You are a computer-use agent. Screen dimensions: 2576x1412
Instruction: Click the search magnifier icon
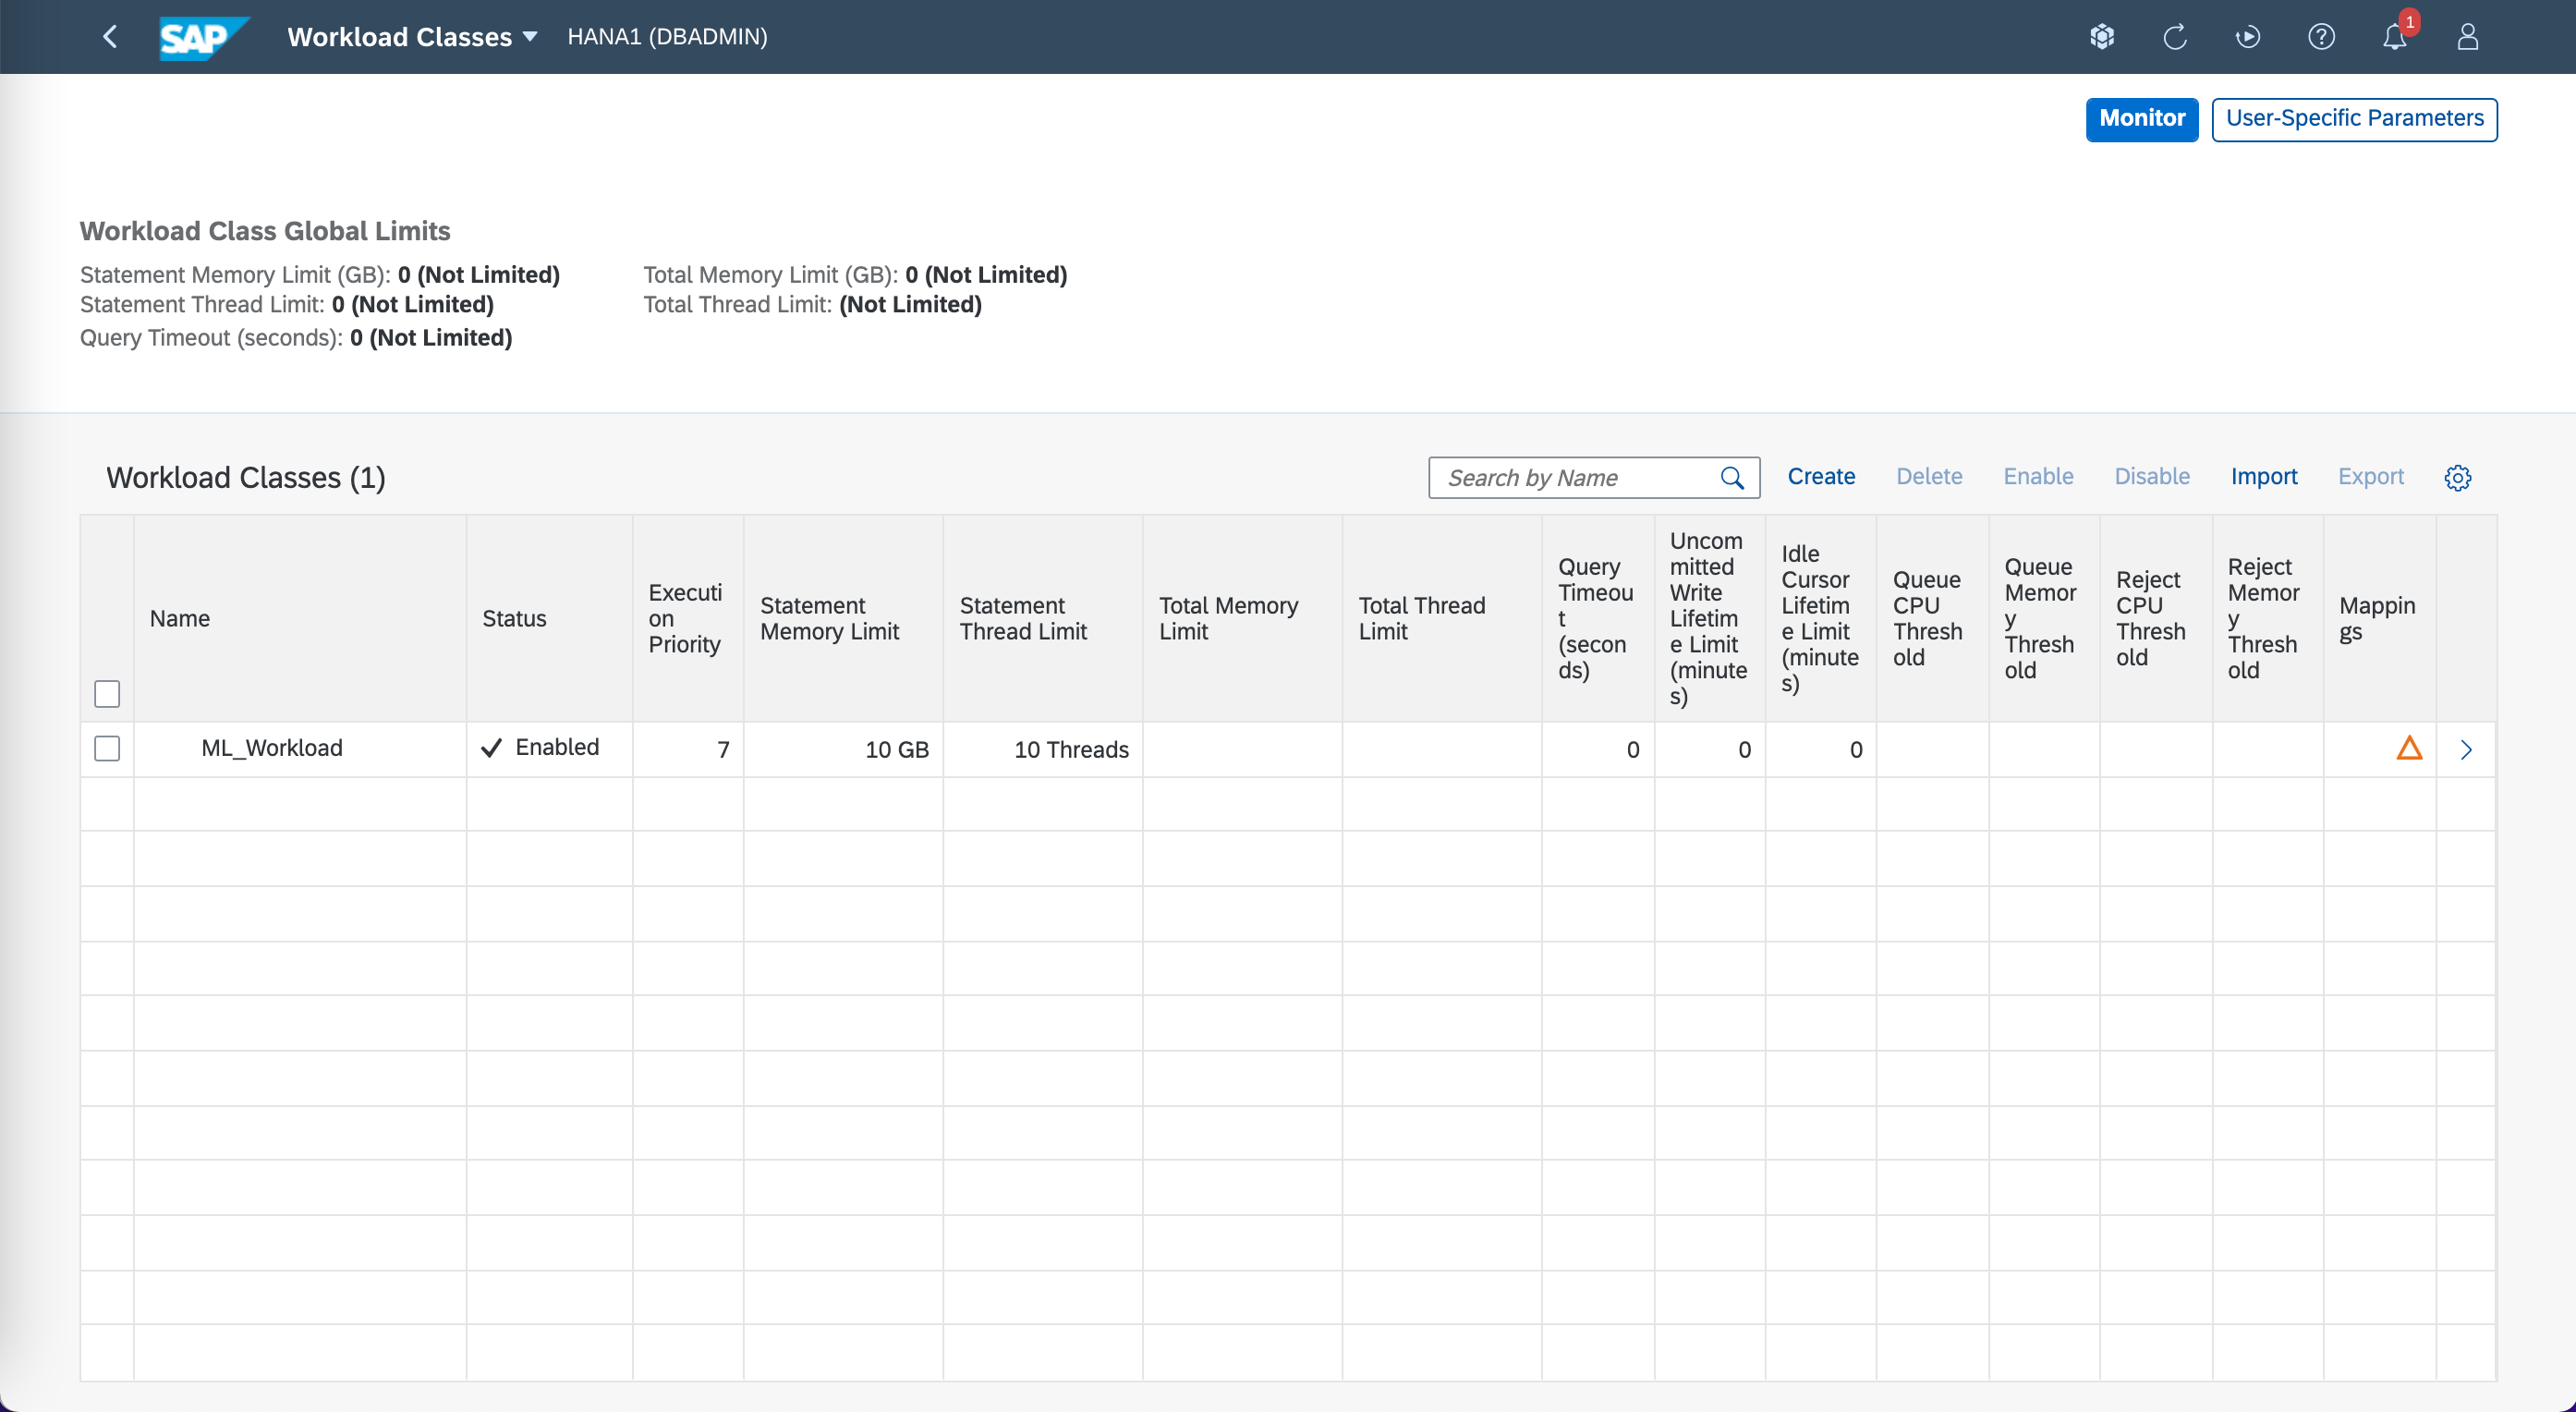(1732, 478)
